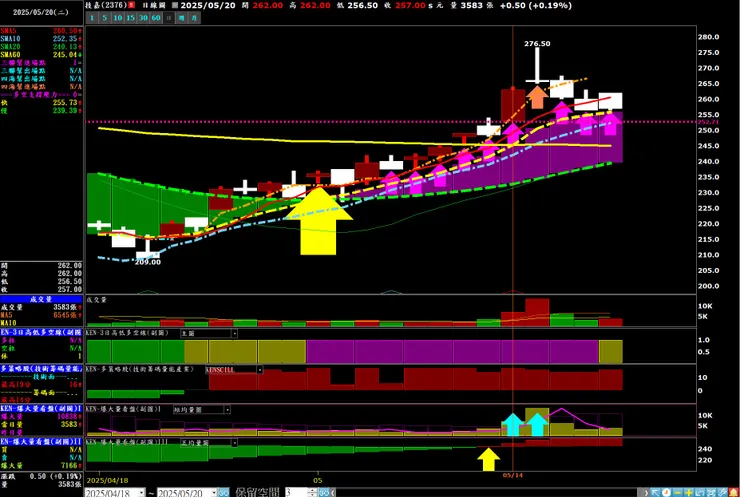The height and width of the screenshot is (497, 740).
Task: Select the 10-minute timeframe button
Action: pos(118,18)
